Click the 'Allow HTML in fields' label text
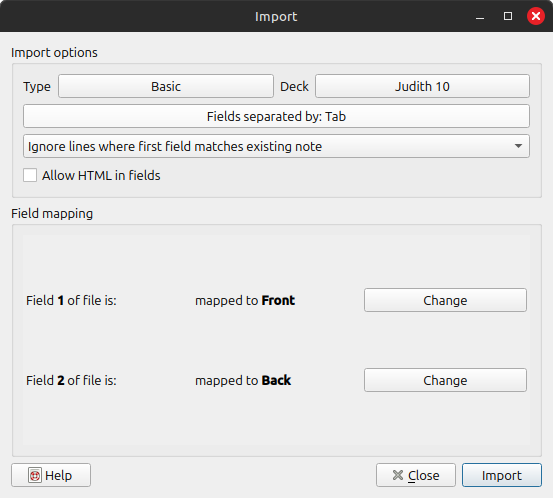 point(101,175)
